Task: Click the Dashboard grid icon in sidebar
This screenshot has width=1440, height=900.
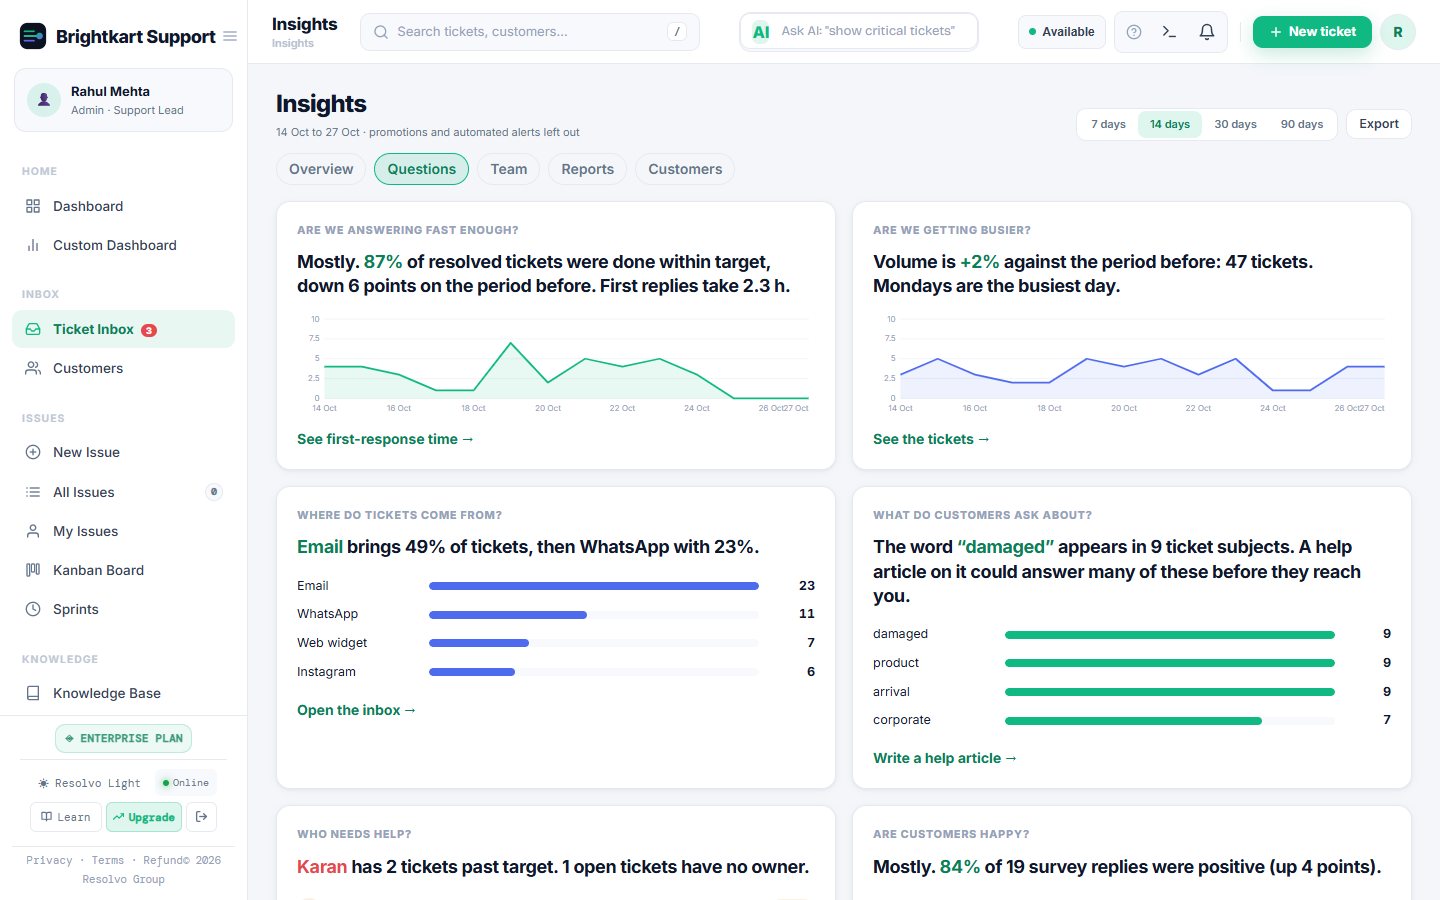Action: [33, 206]
